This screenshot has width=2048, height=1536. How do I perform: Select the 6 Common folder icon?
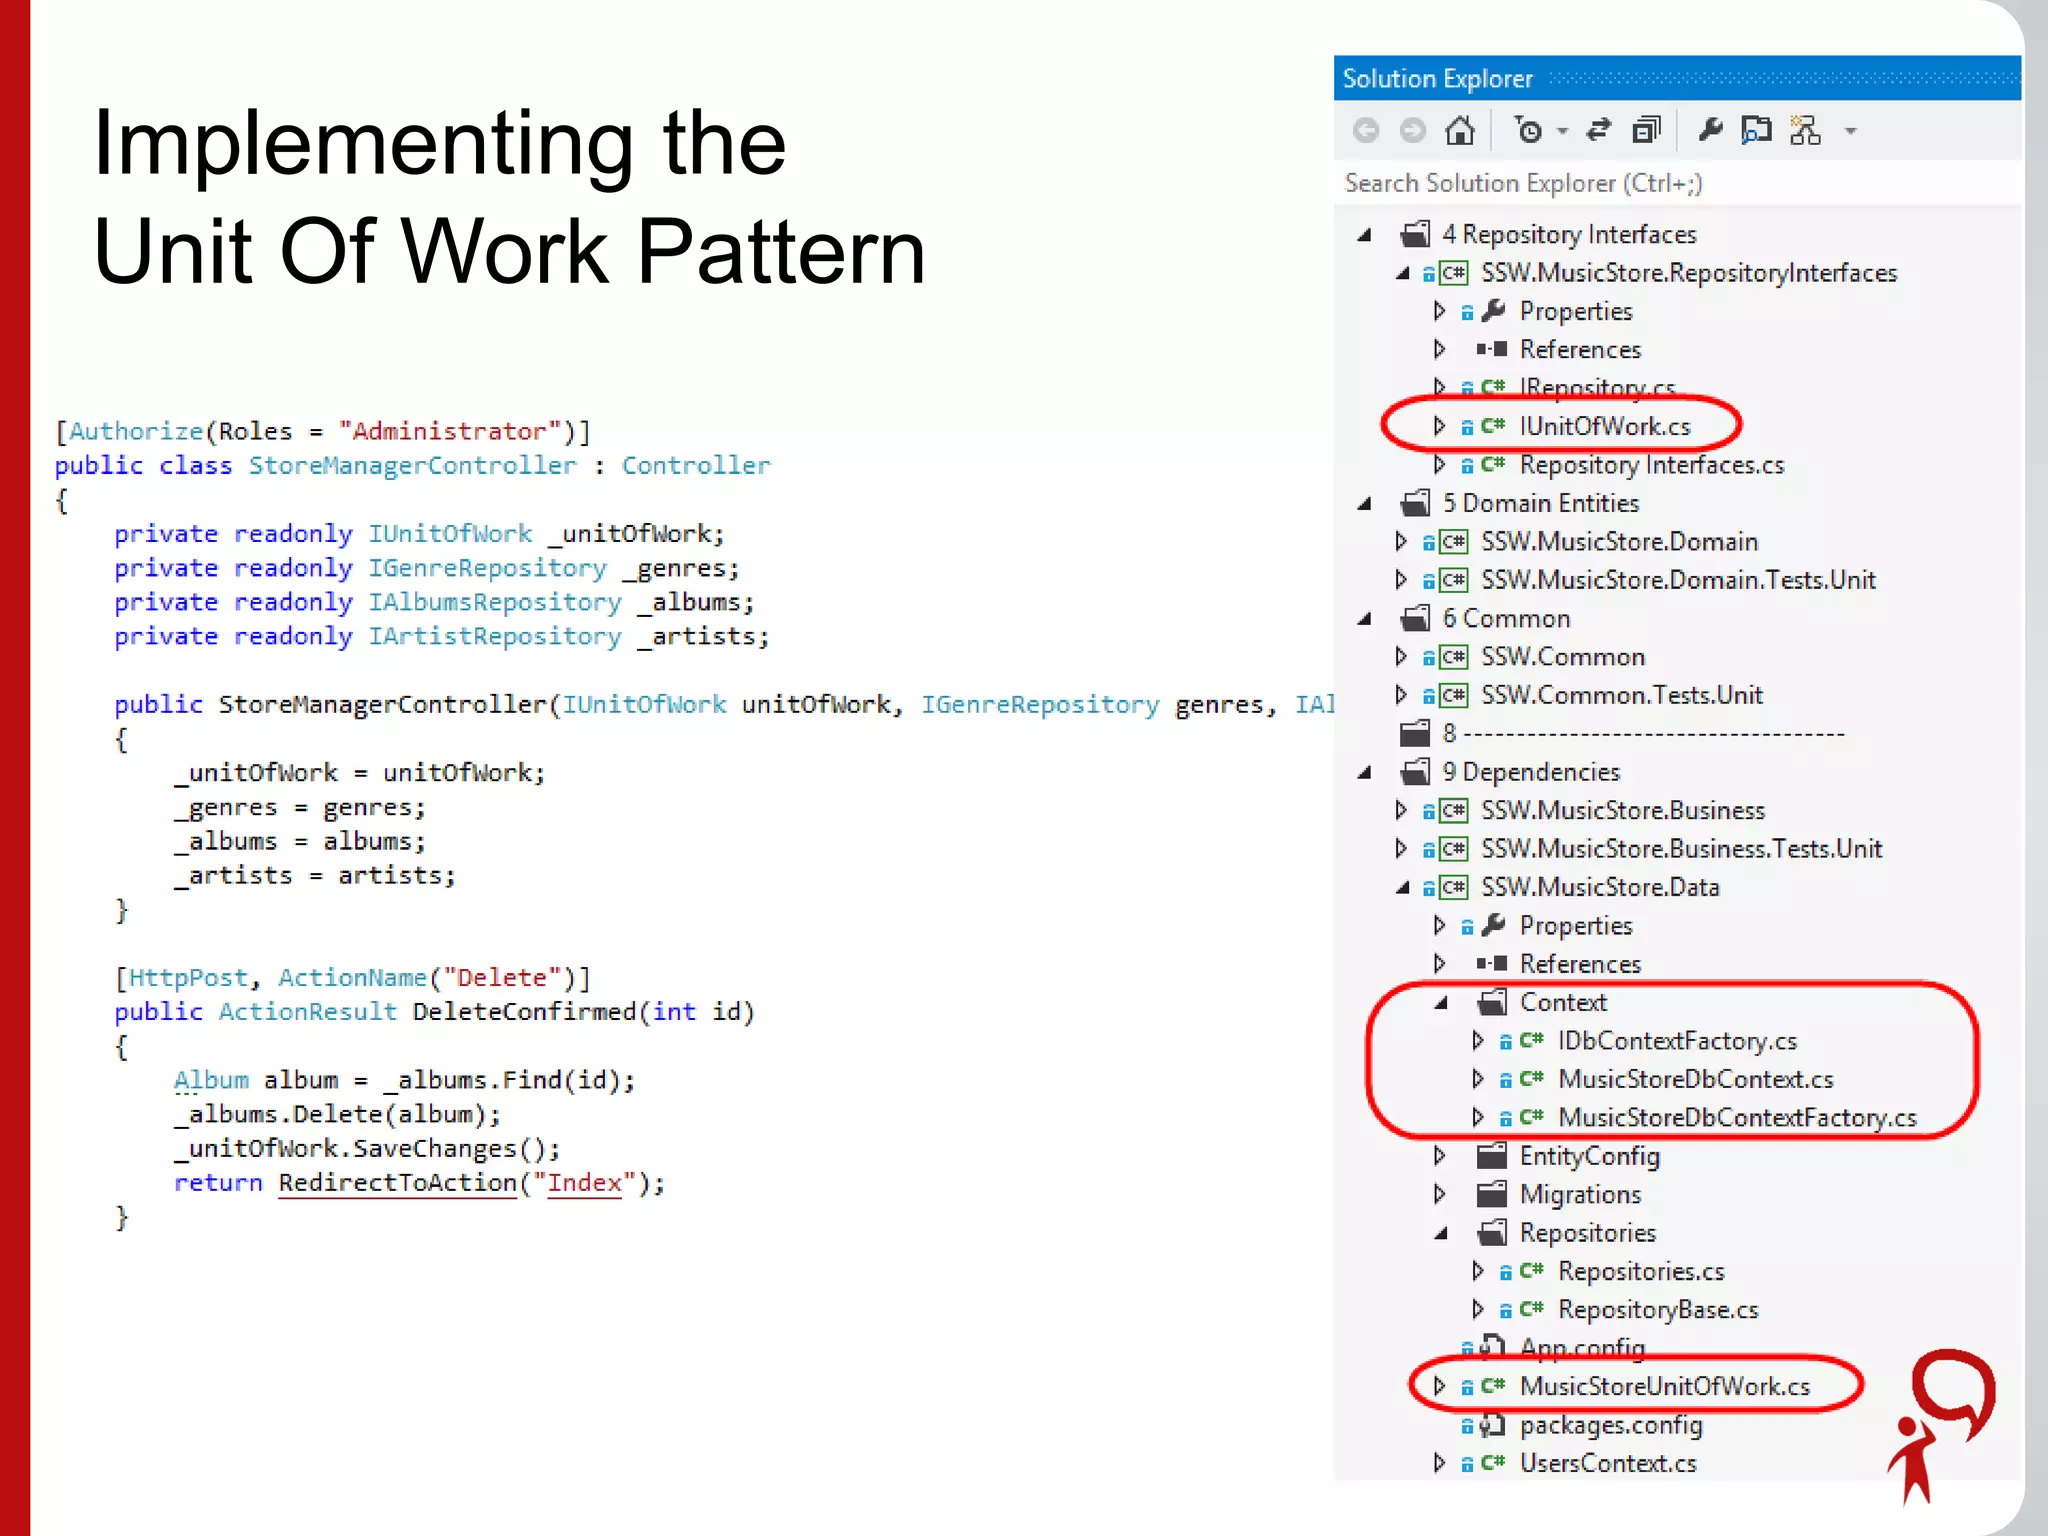click(x=1415, y=618)
